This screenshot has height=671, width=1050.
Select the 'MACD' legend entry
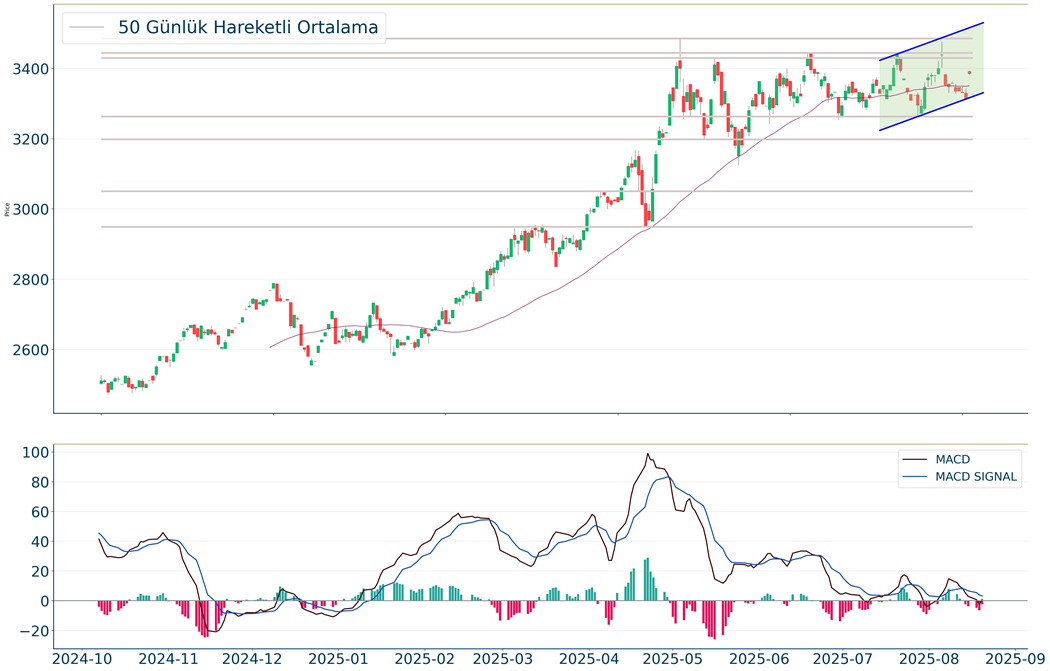click(x=952, y=459)
